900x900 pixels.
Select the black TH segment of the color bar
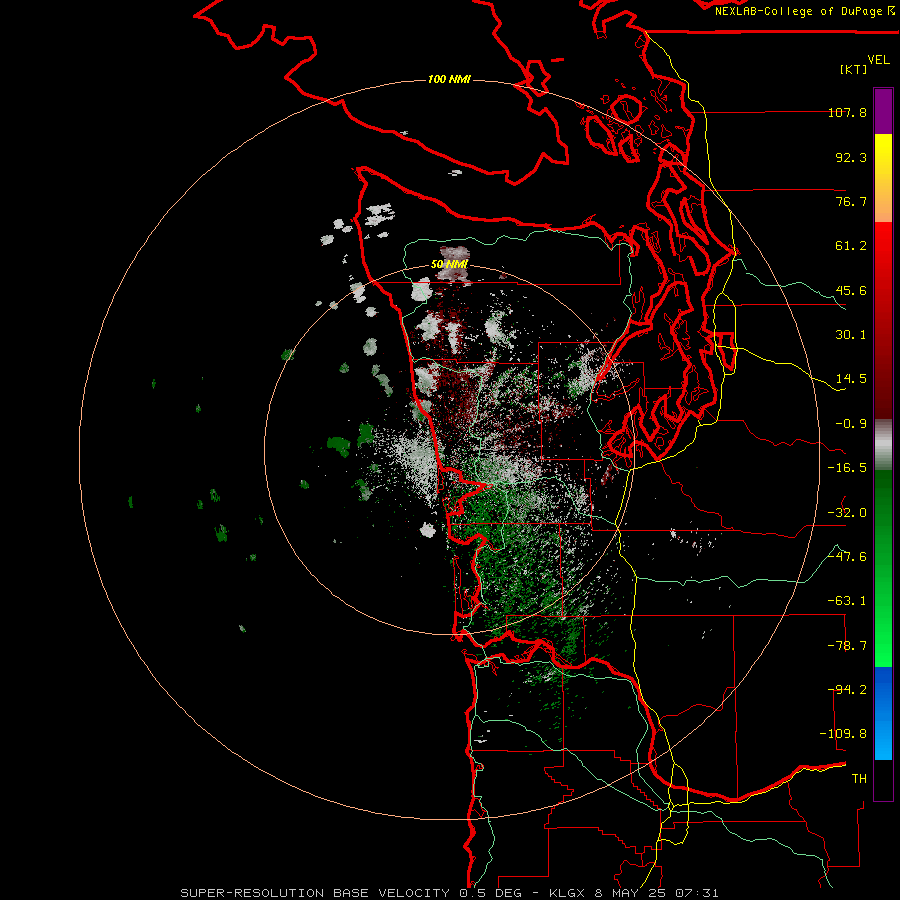click(883, 779)
